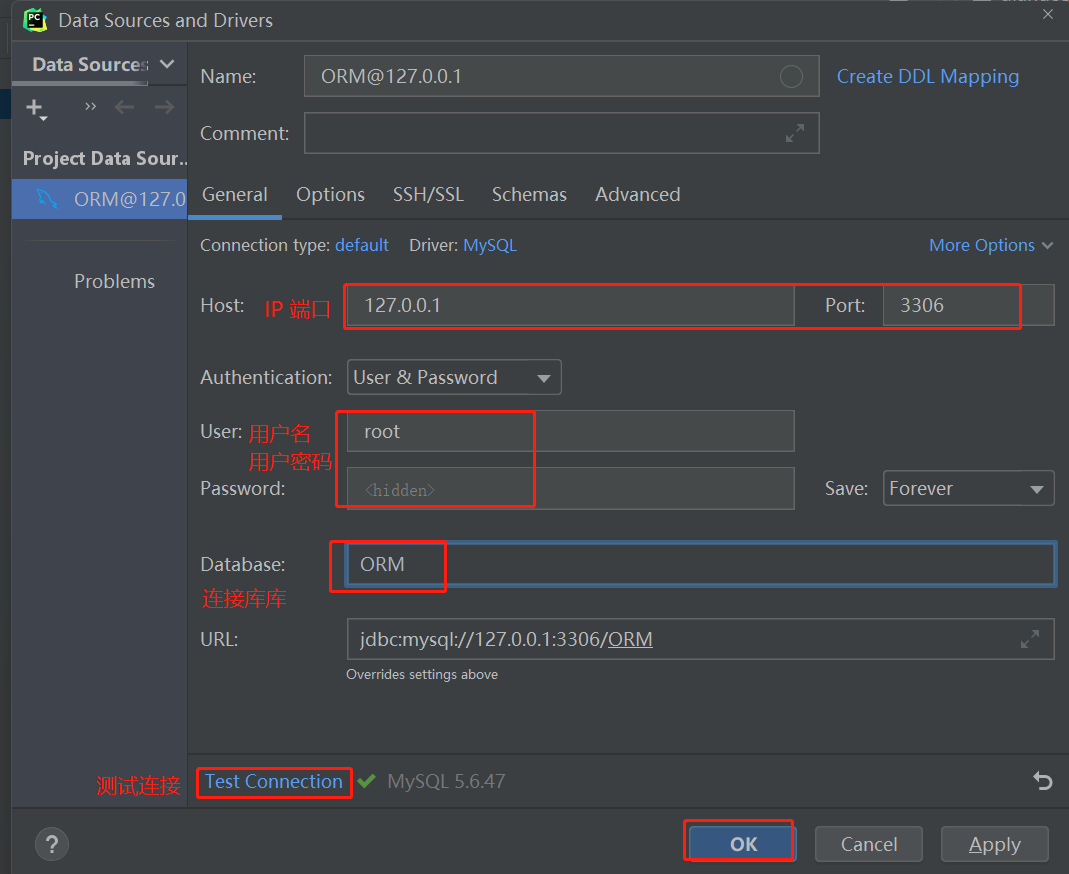Select ORM@127.0.0.1 in the data source list
This screenshot has height=874, width=1069.
[100, 199]
